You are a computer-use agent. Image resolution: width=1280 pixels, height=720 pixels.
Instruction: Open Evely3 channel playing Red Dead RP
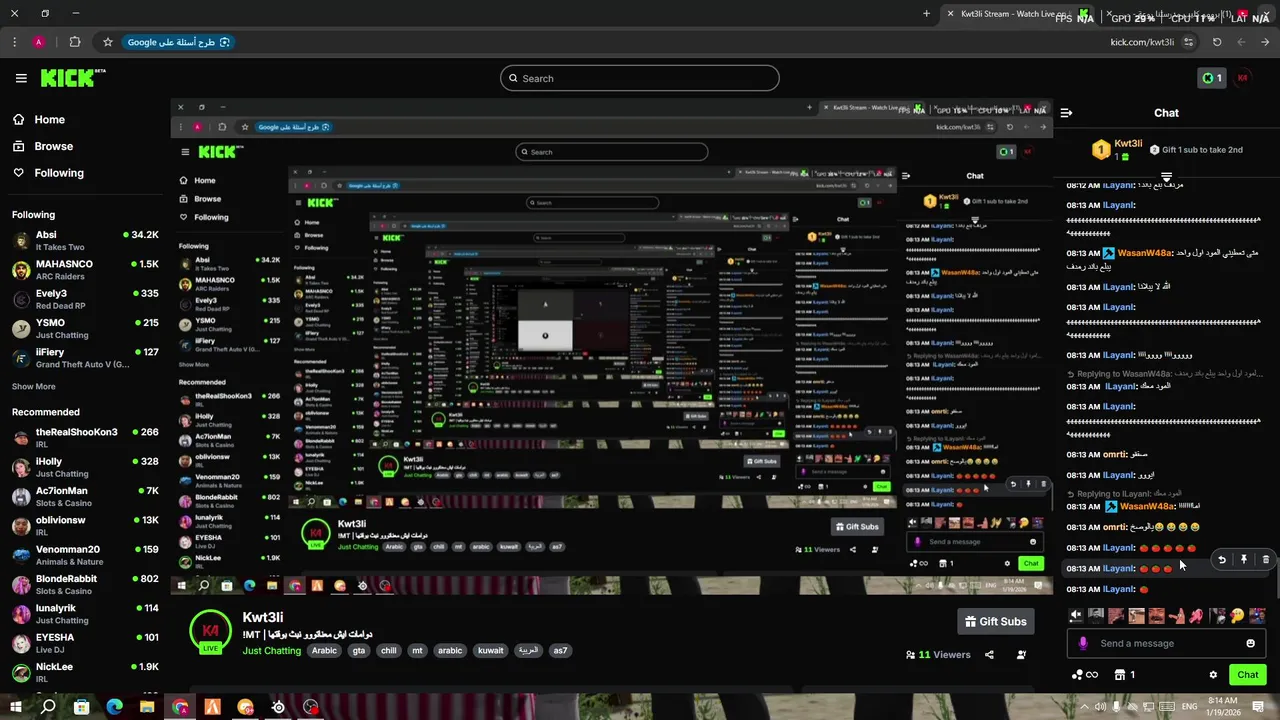tap(85, 299)
